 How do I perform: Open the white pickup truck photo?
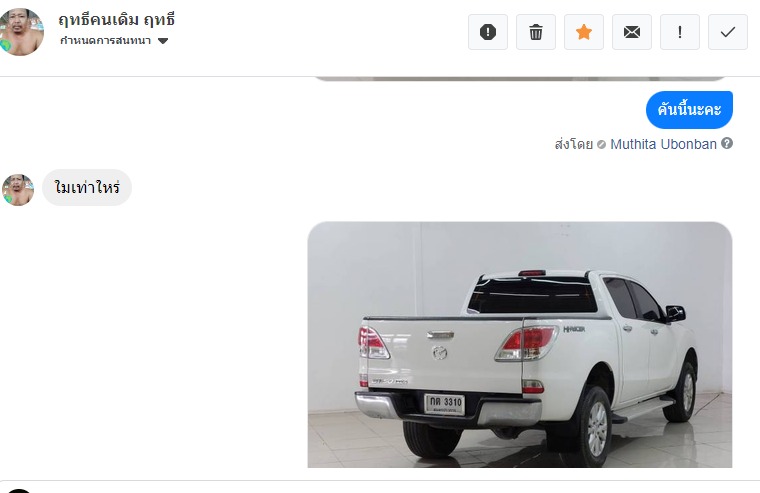tap(520, 345)
